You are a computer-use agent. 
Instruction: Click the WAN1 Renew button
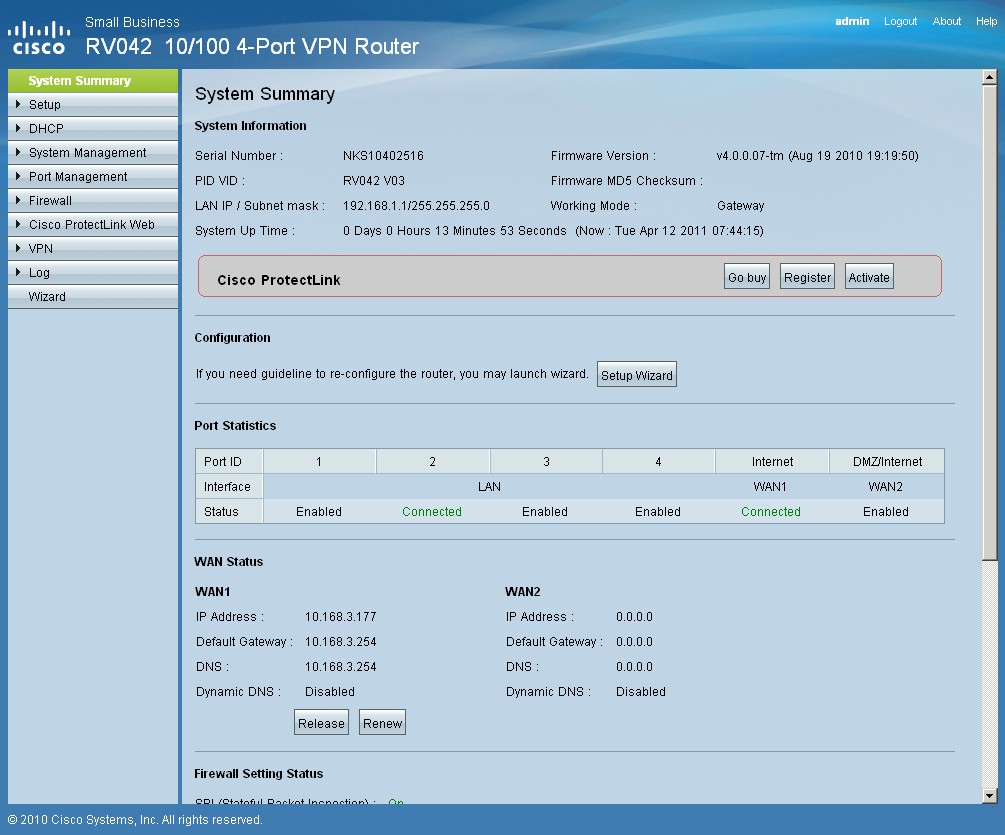point(382,723)
